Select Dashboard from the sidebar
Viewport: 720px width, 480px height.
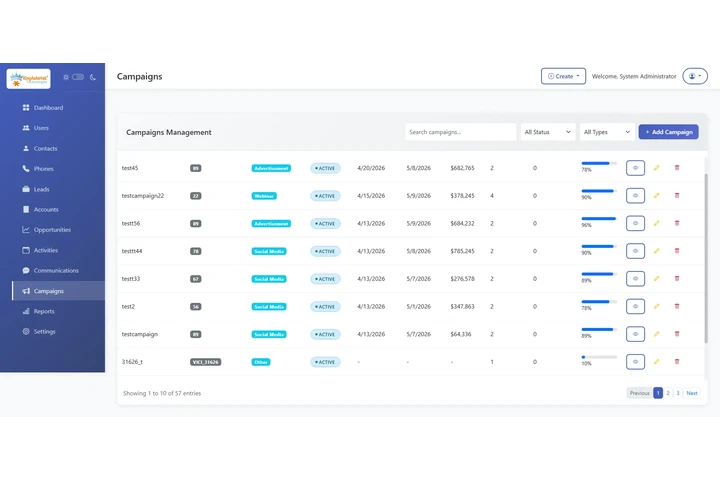(x=48, y=107)
